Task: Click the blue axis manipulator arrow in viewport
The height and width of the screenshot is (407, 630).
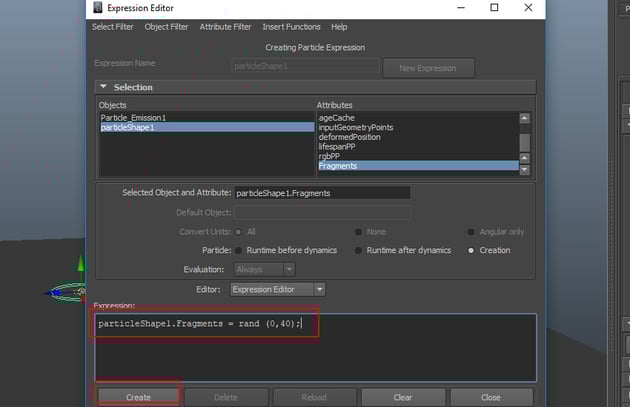Action: tap(51, 293)
